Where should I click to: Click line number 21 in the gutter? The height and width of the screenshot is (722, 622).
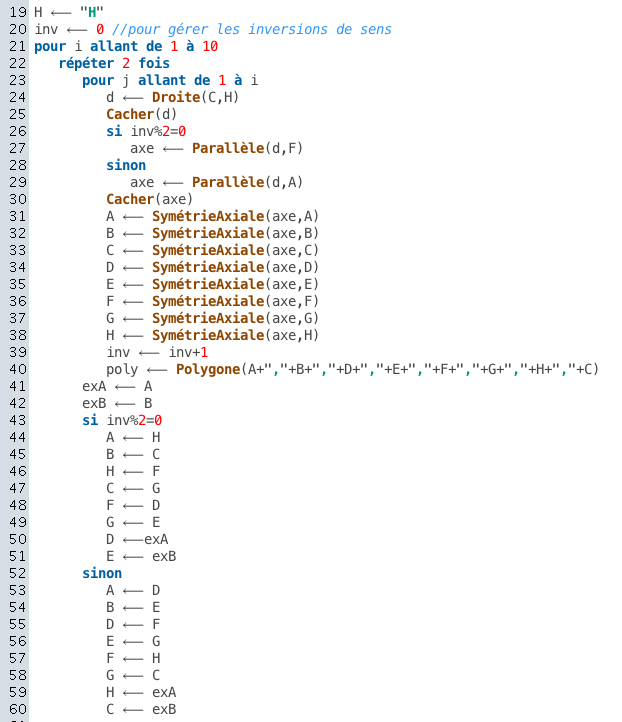point(18,46)
